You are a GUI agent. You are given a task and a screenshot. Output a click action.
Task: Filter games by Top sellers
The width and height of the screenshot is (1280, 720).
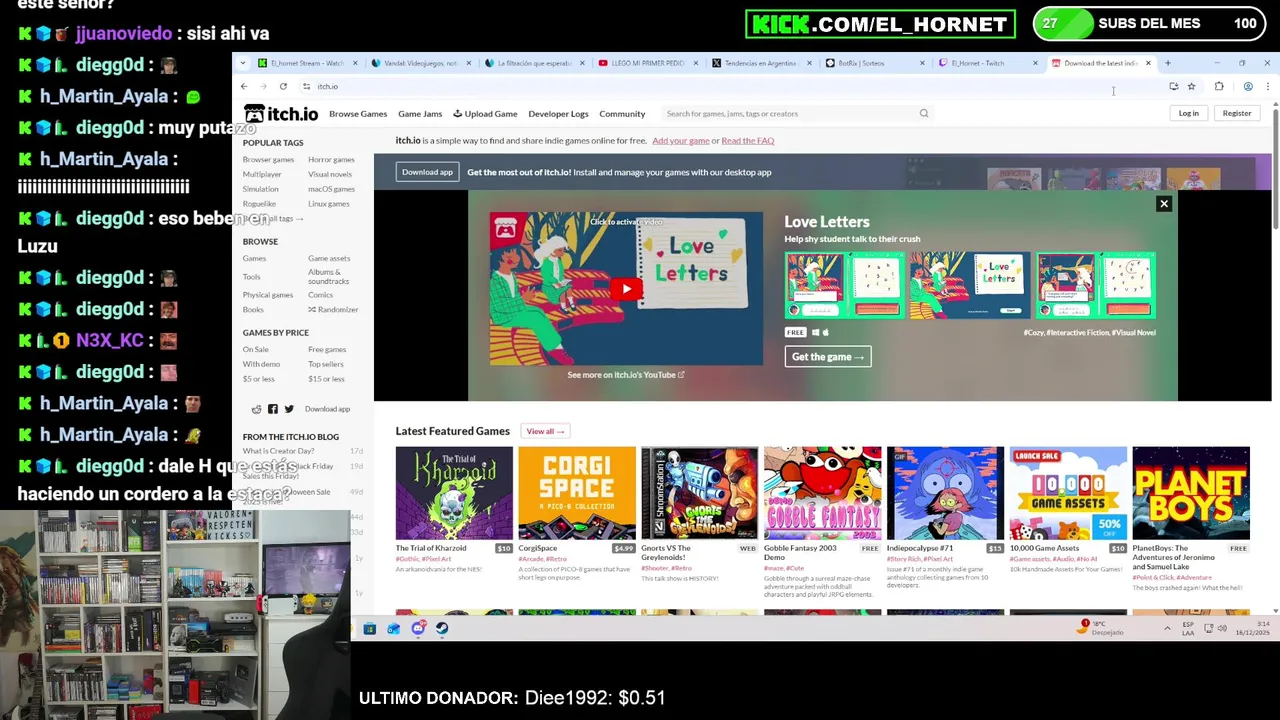tap(326, 364)
